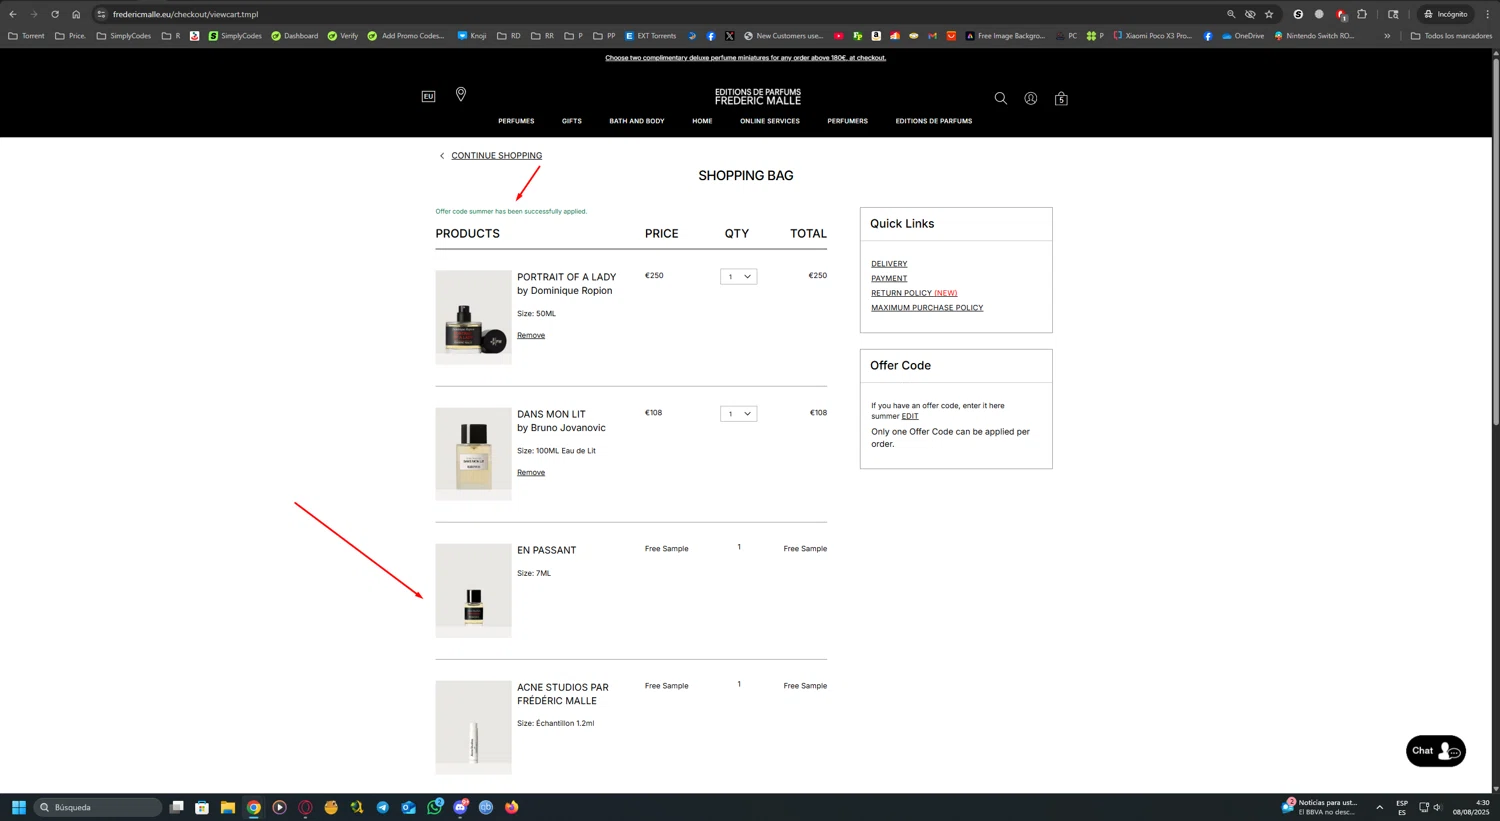Click the Frederic Malle logo
This screenshot has width=1500, height=821.
757,97
